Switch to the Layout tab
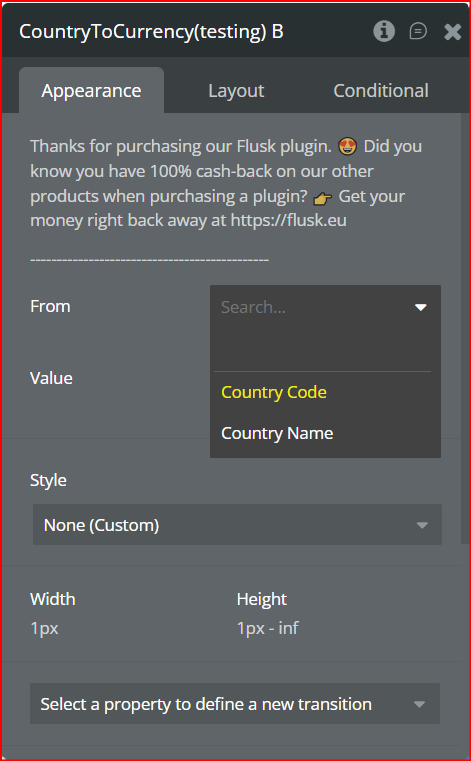This screenshot has height=761, width=471. [236, 91]
